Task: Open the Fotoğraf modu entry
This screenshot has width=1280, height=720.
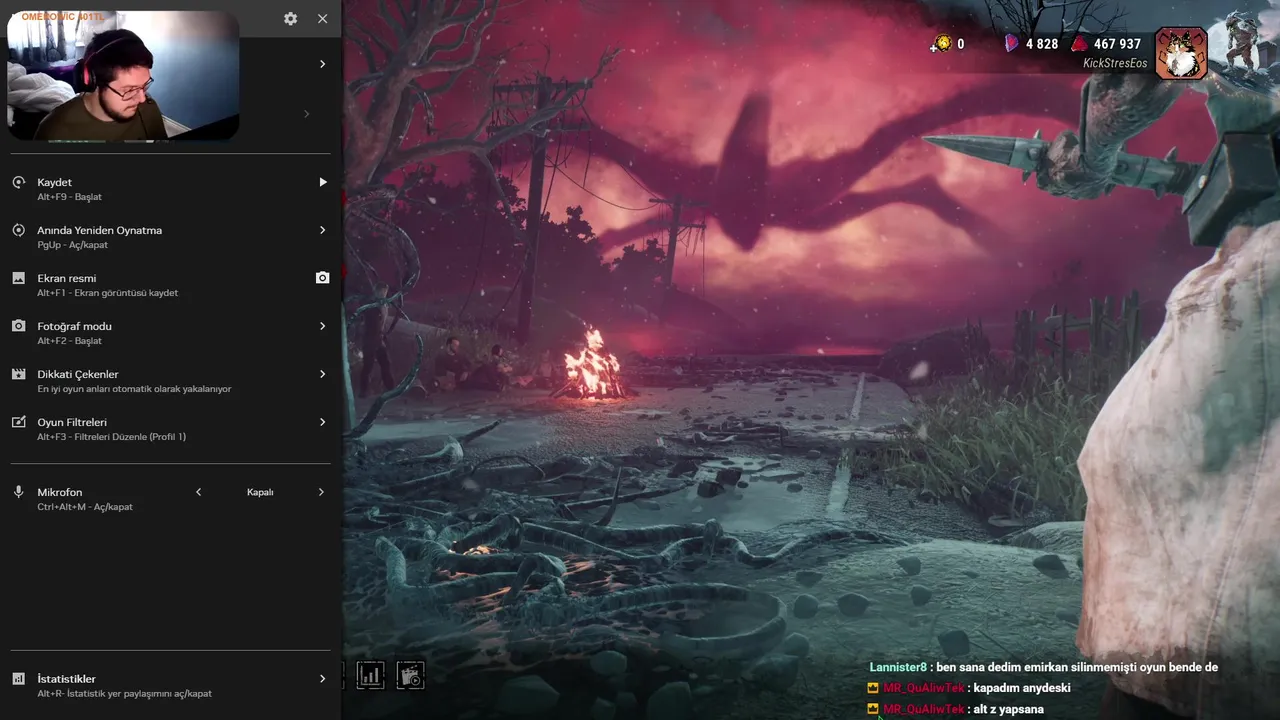Action: [x=170, y=333]
